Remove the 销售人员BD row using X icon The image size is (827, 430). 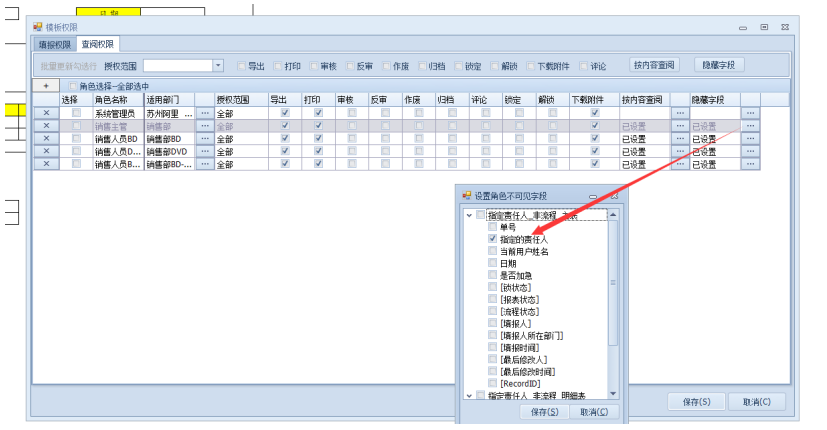pyautogui.click(x=45, y=139)
